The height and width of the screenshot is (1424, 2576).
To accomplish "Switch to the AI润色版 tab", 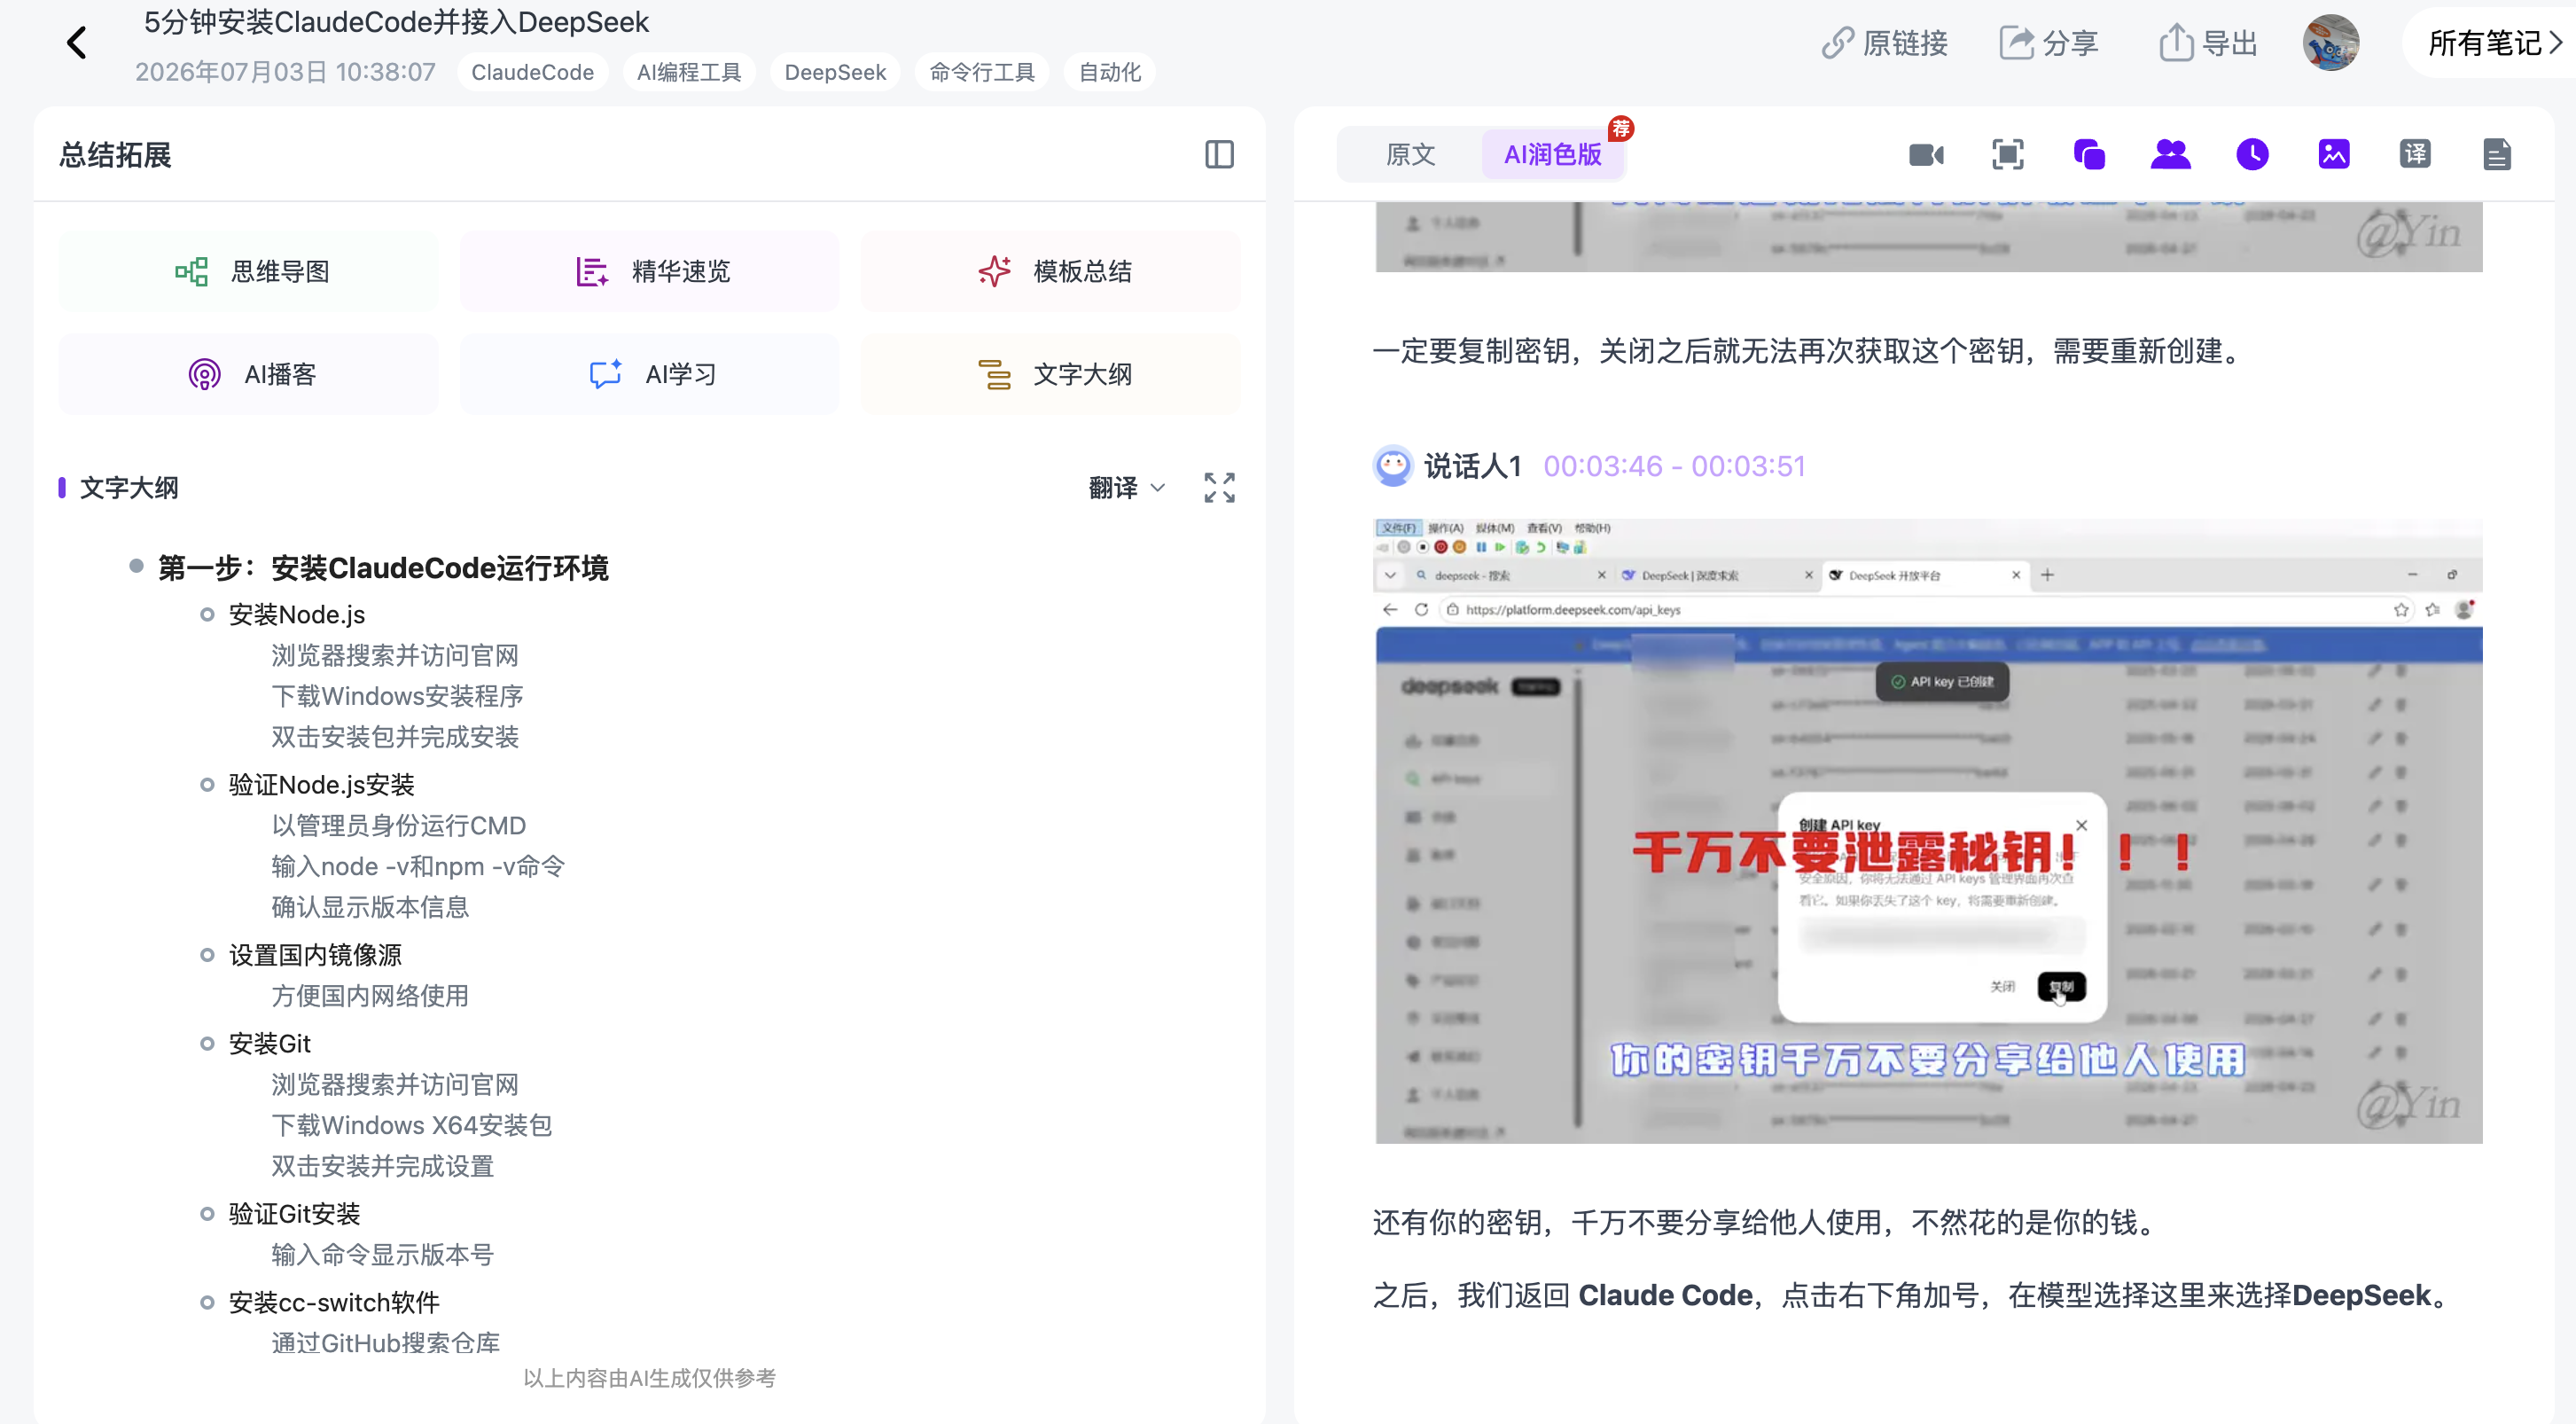I will coord(1552,154).
